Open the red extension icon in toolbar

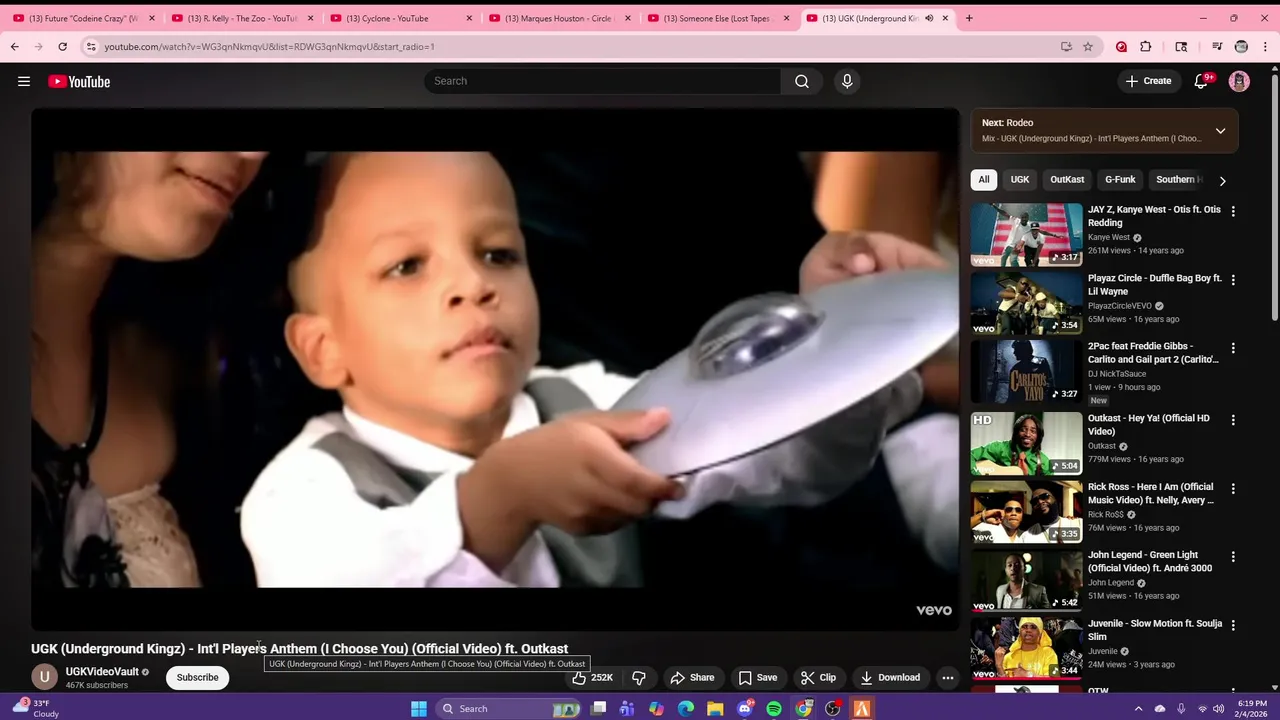(x=1121, y=46)
